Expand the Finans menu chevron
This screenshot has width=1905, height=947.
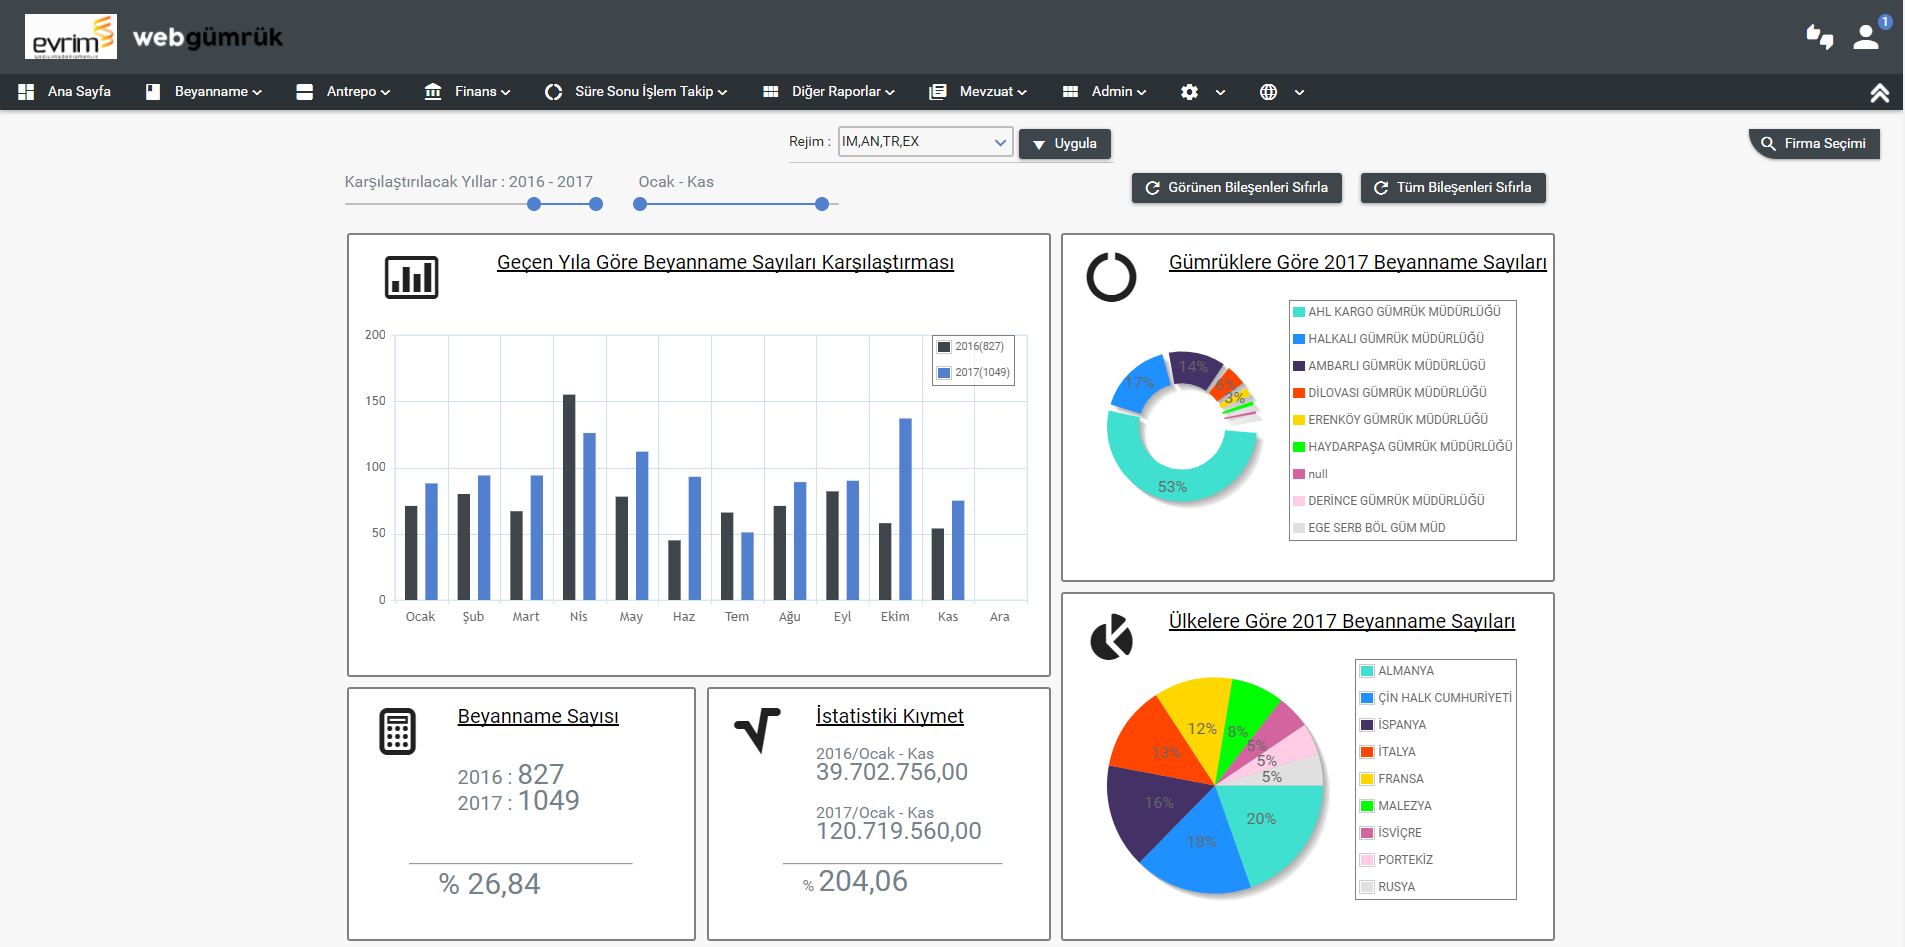point(505,93)
